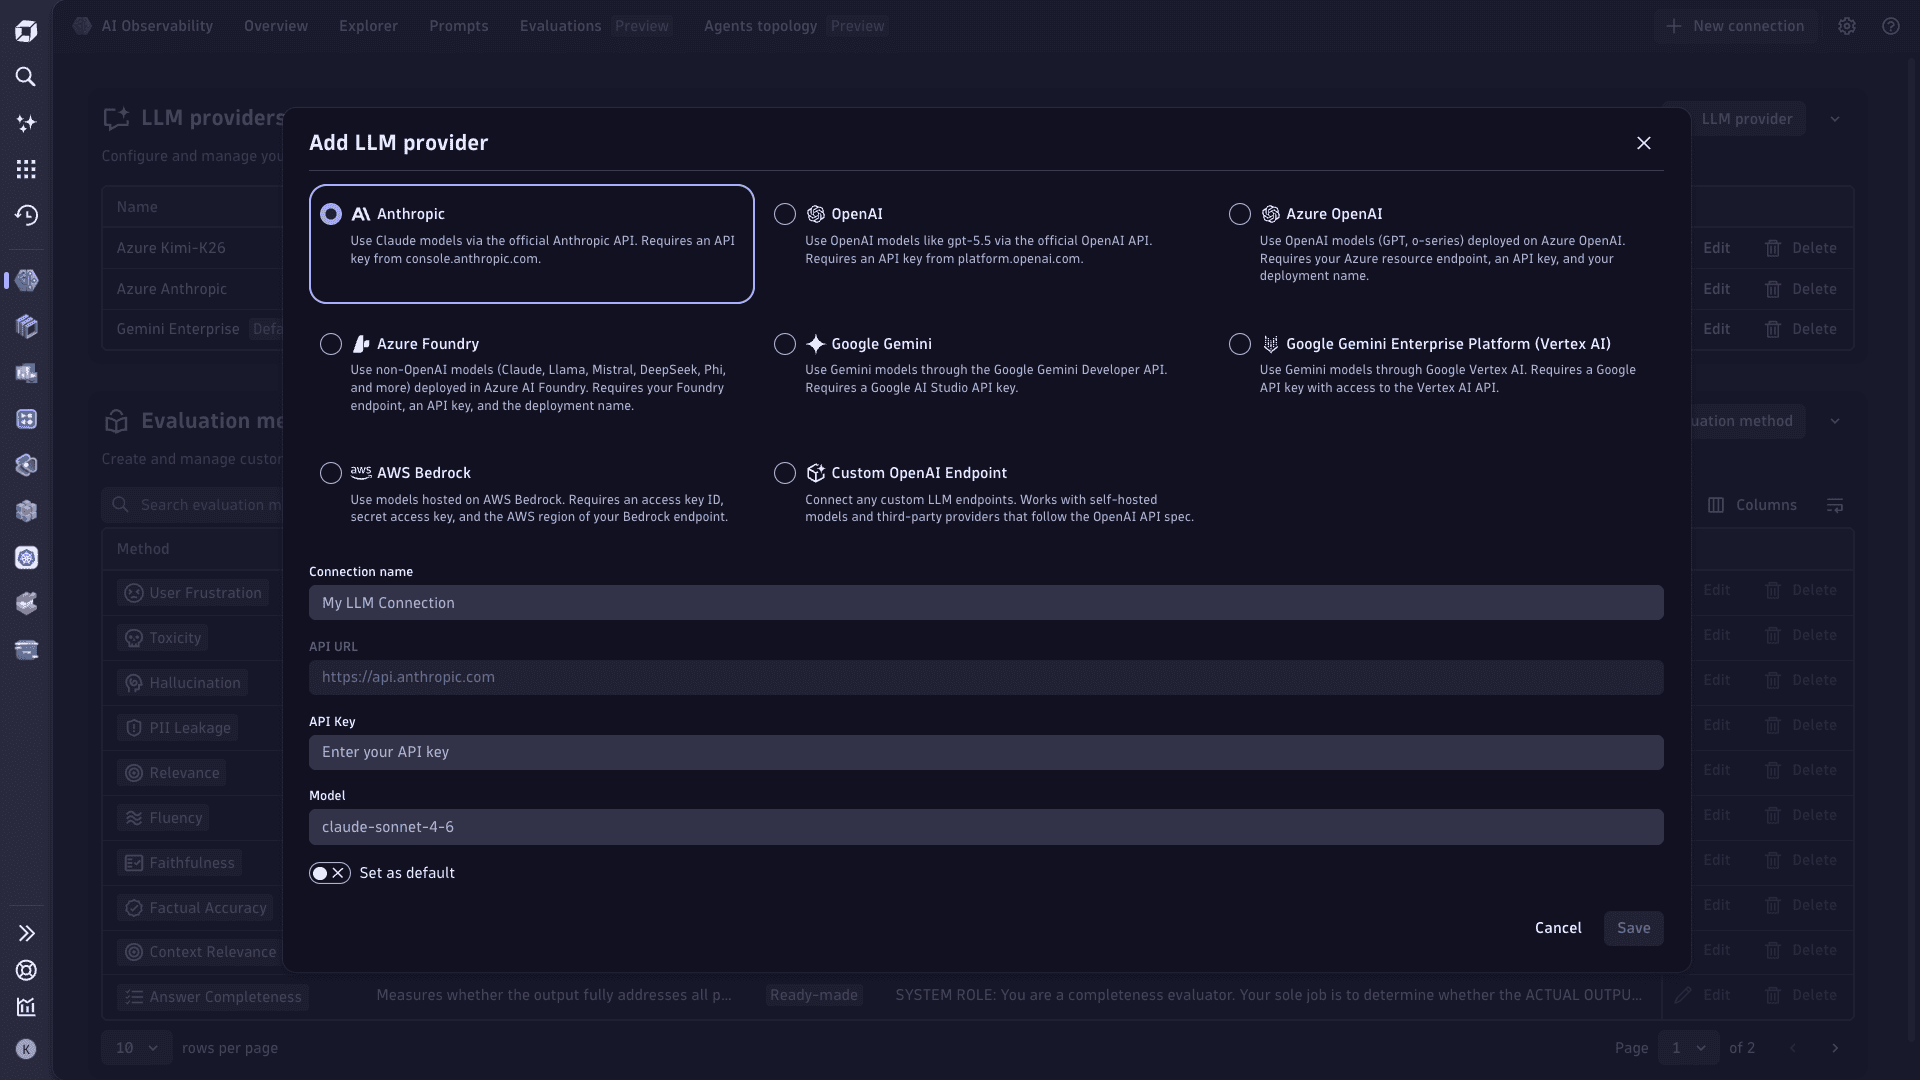Open the PII Leakage evaluation method
Viewport: 1920px width, 1080px height.
pyautogui.click(x=177, y=728)
